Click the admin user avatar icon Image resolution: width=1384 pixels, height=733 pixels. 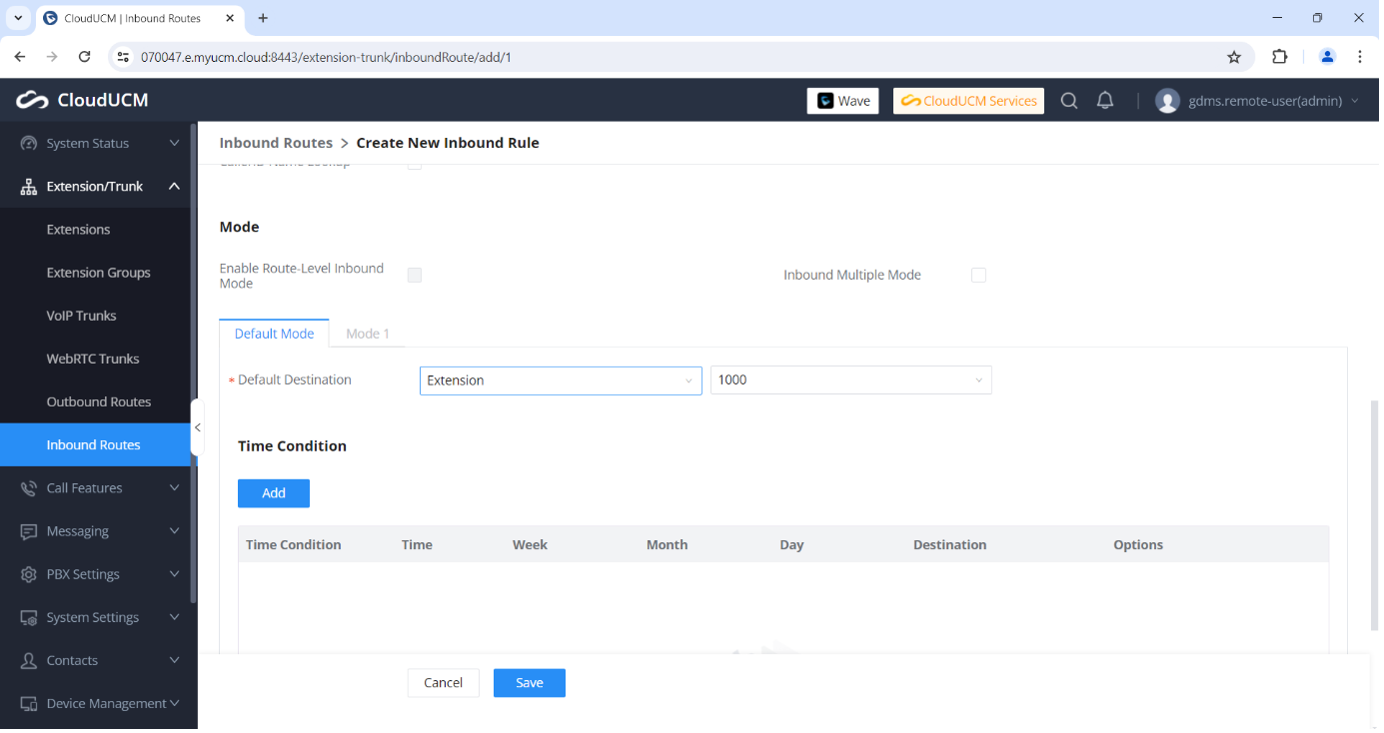(1167, 101)
